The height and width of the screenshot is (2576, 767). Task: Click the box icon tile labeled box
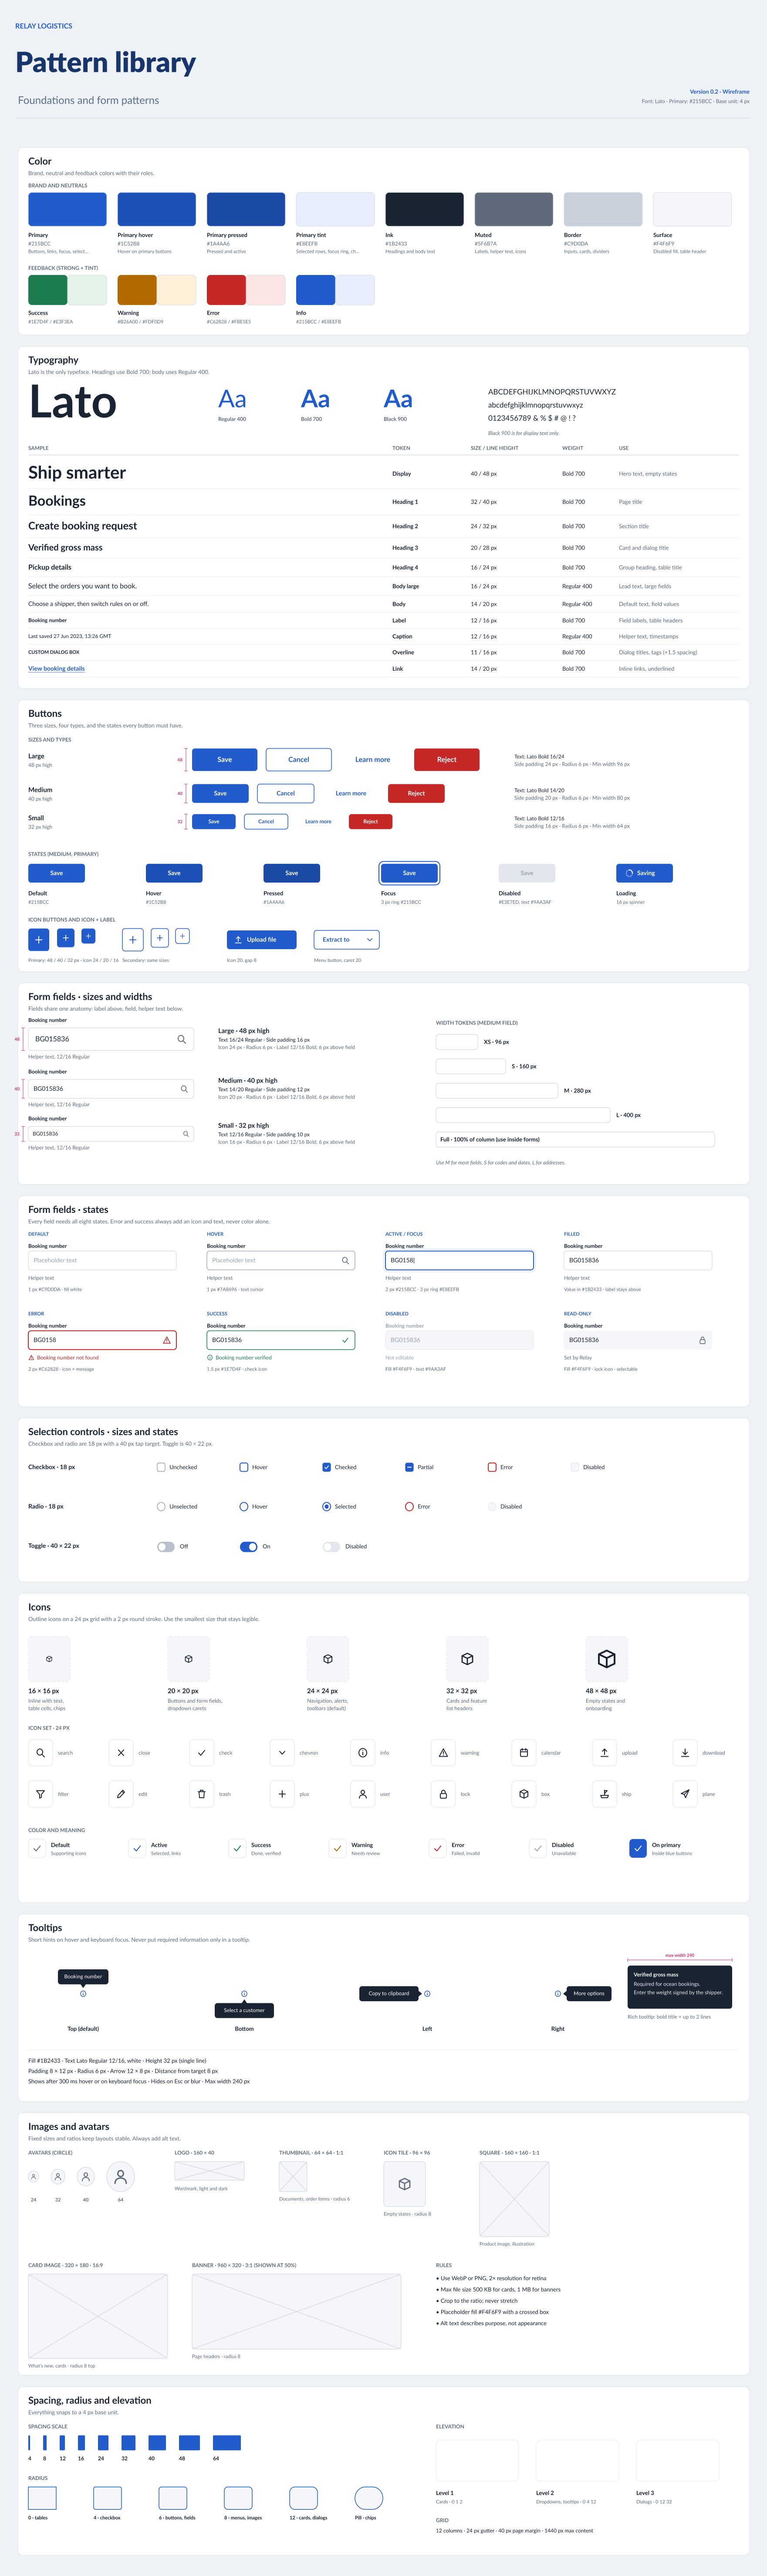(523, 1794)
